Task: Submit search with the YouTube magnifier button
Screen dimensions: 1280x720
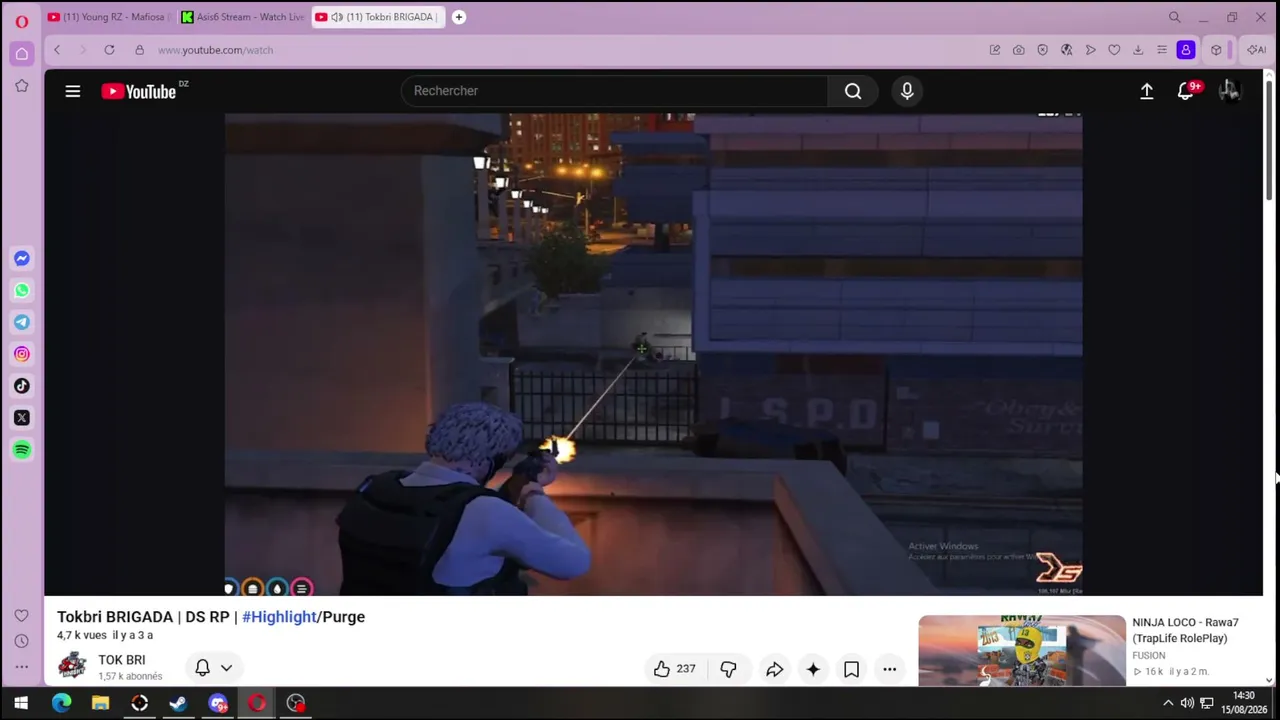Action: tap(853, 91)
